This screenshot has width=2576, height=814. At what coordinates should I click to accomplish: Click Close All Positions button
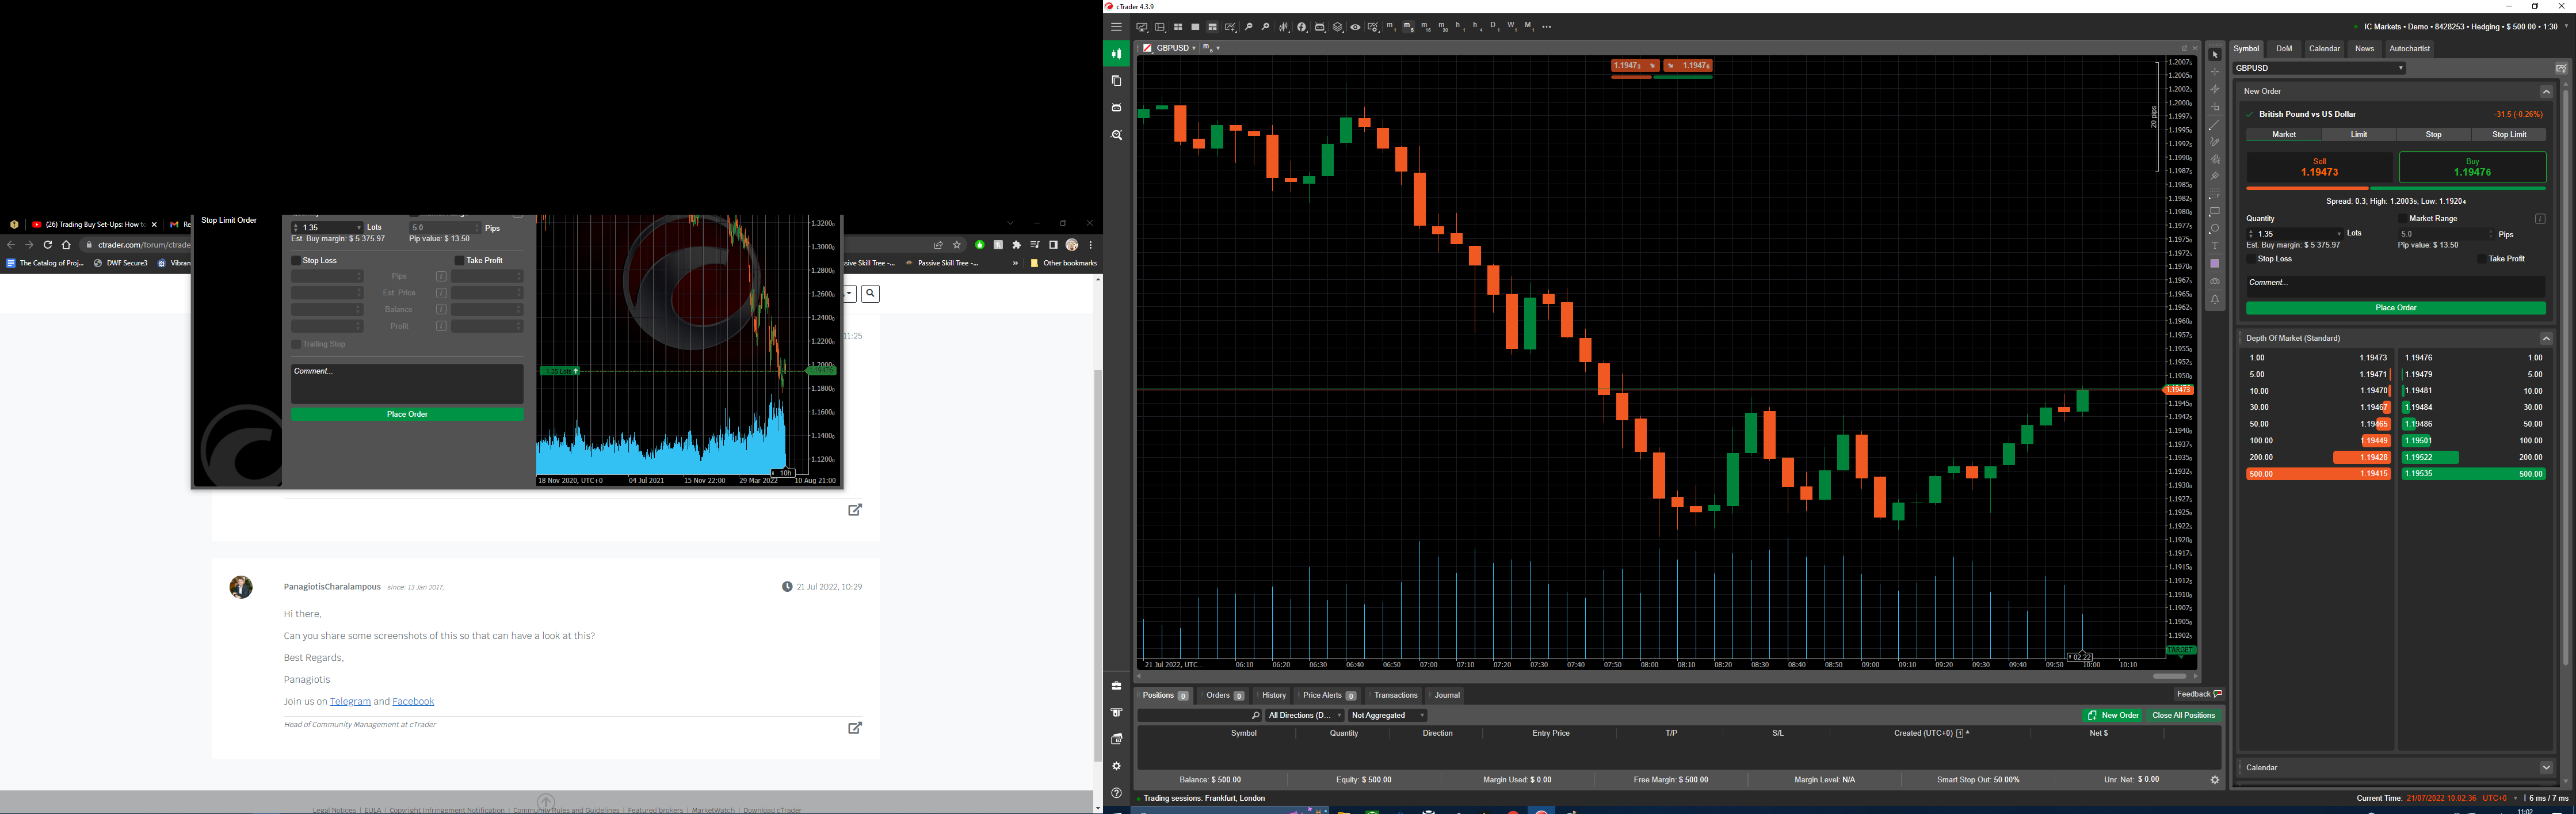click(2184, 716)
